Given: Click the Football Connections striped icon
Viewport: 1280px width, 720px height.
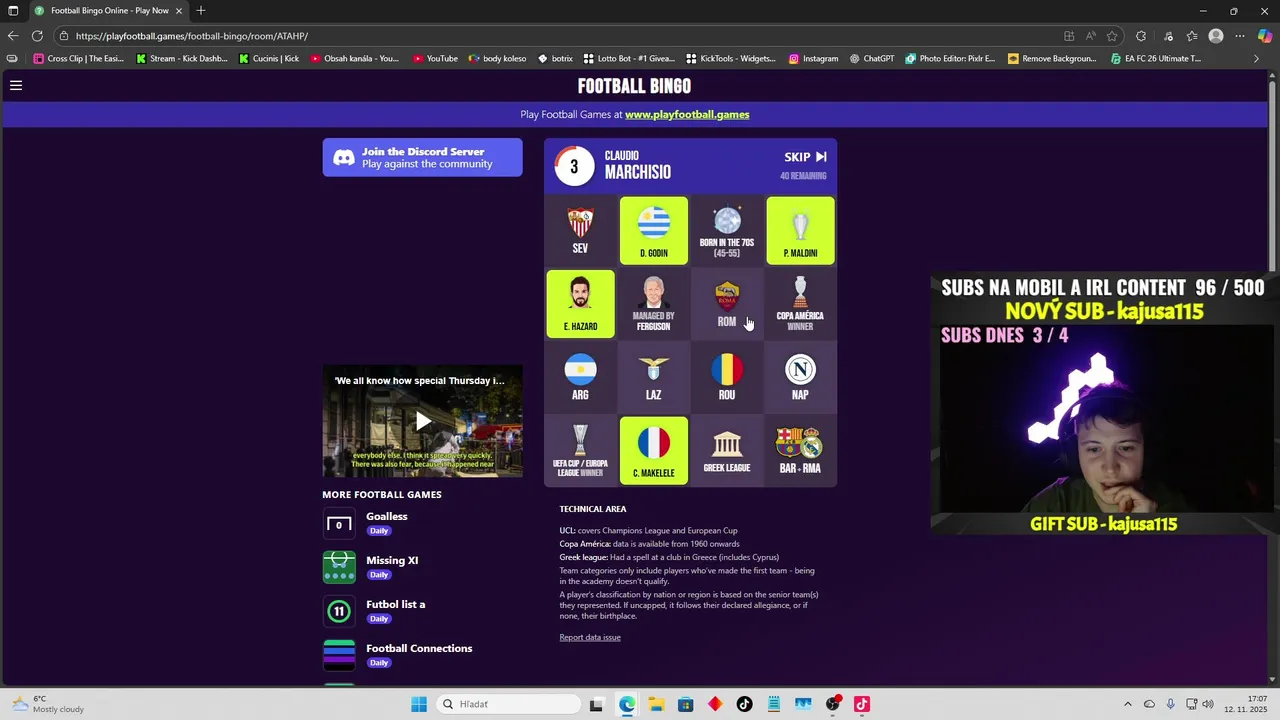Looking at the screenshot, I should [339, 655].
